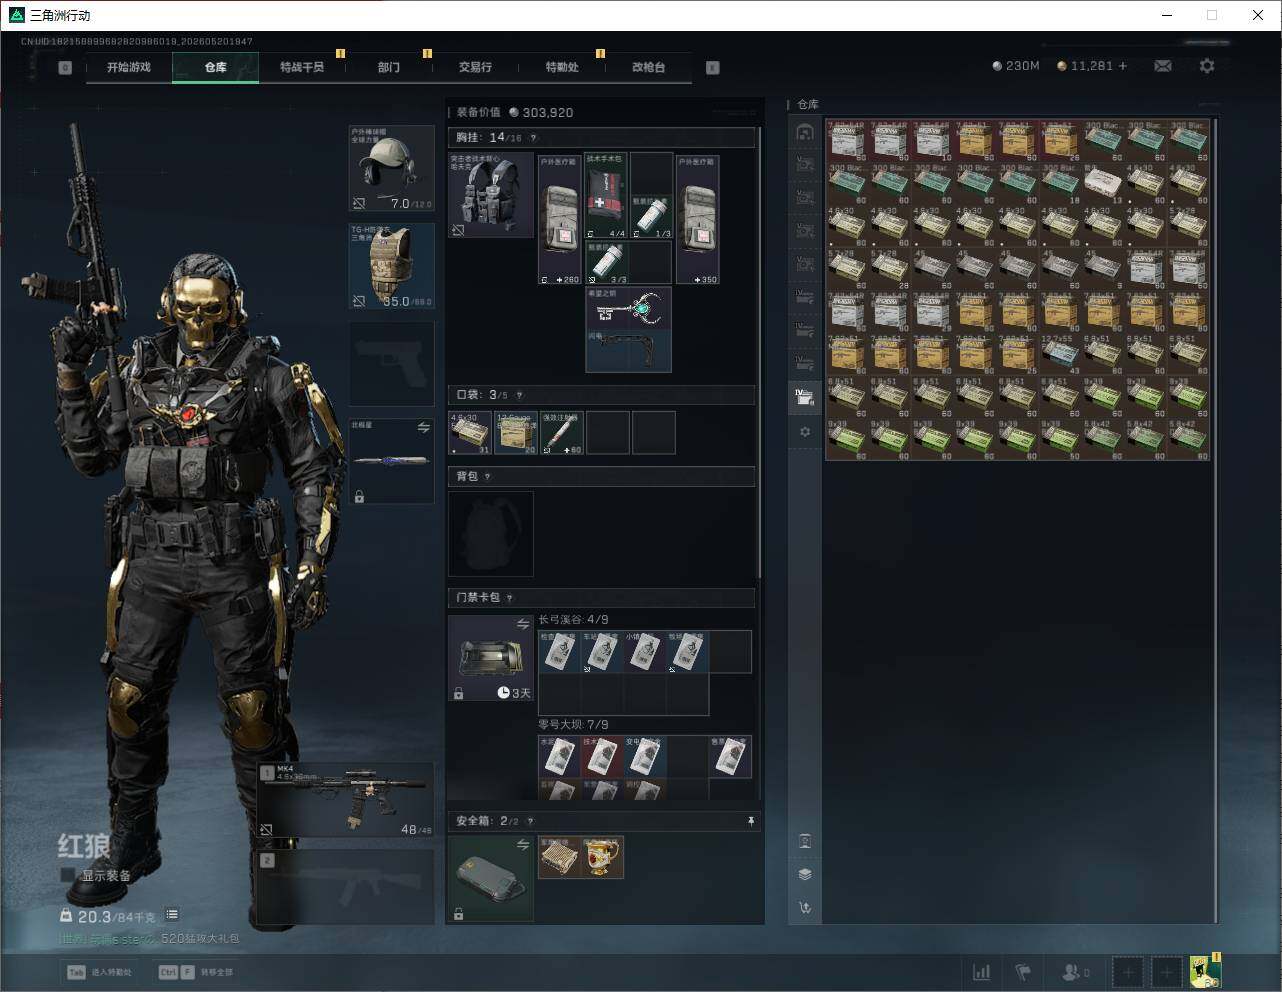Image resolution: width=1282 pixels, height=992 pixels.
Task: Switch to the 改枪台 tab
Action: pyautogui.click(x=648, y=67)
